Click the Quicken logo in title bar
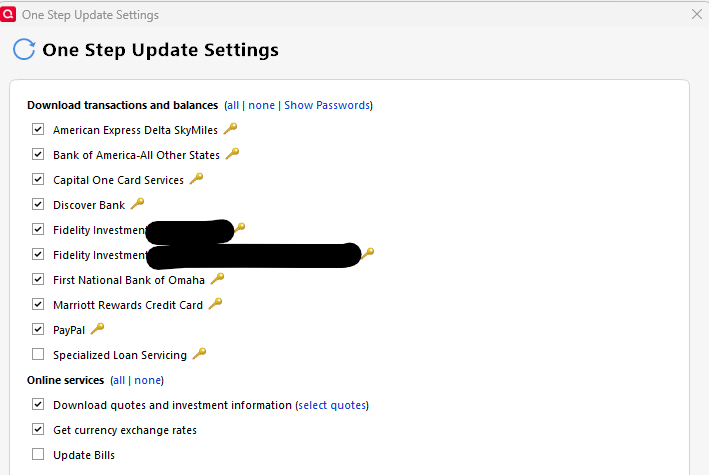Viewport: 709px width, 475px height. coord(8,14)
